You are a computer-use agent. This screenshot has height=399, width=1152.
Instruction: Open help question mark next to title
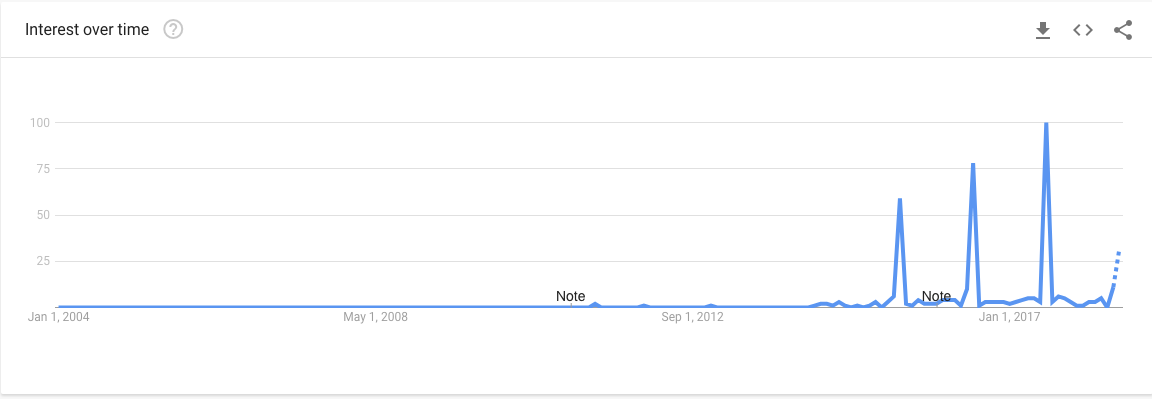(x=173, y=29)
